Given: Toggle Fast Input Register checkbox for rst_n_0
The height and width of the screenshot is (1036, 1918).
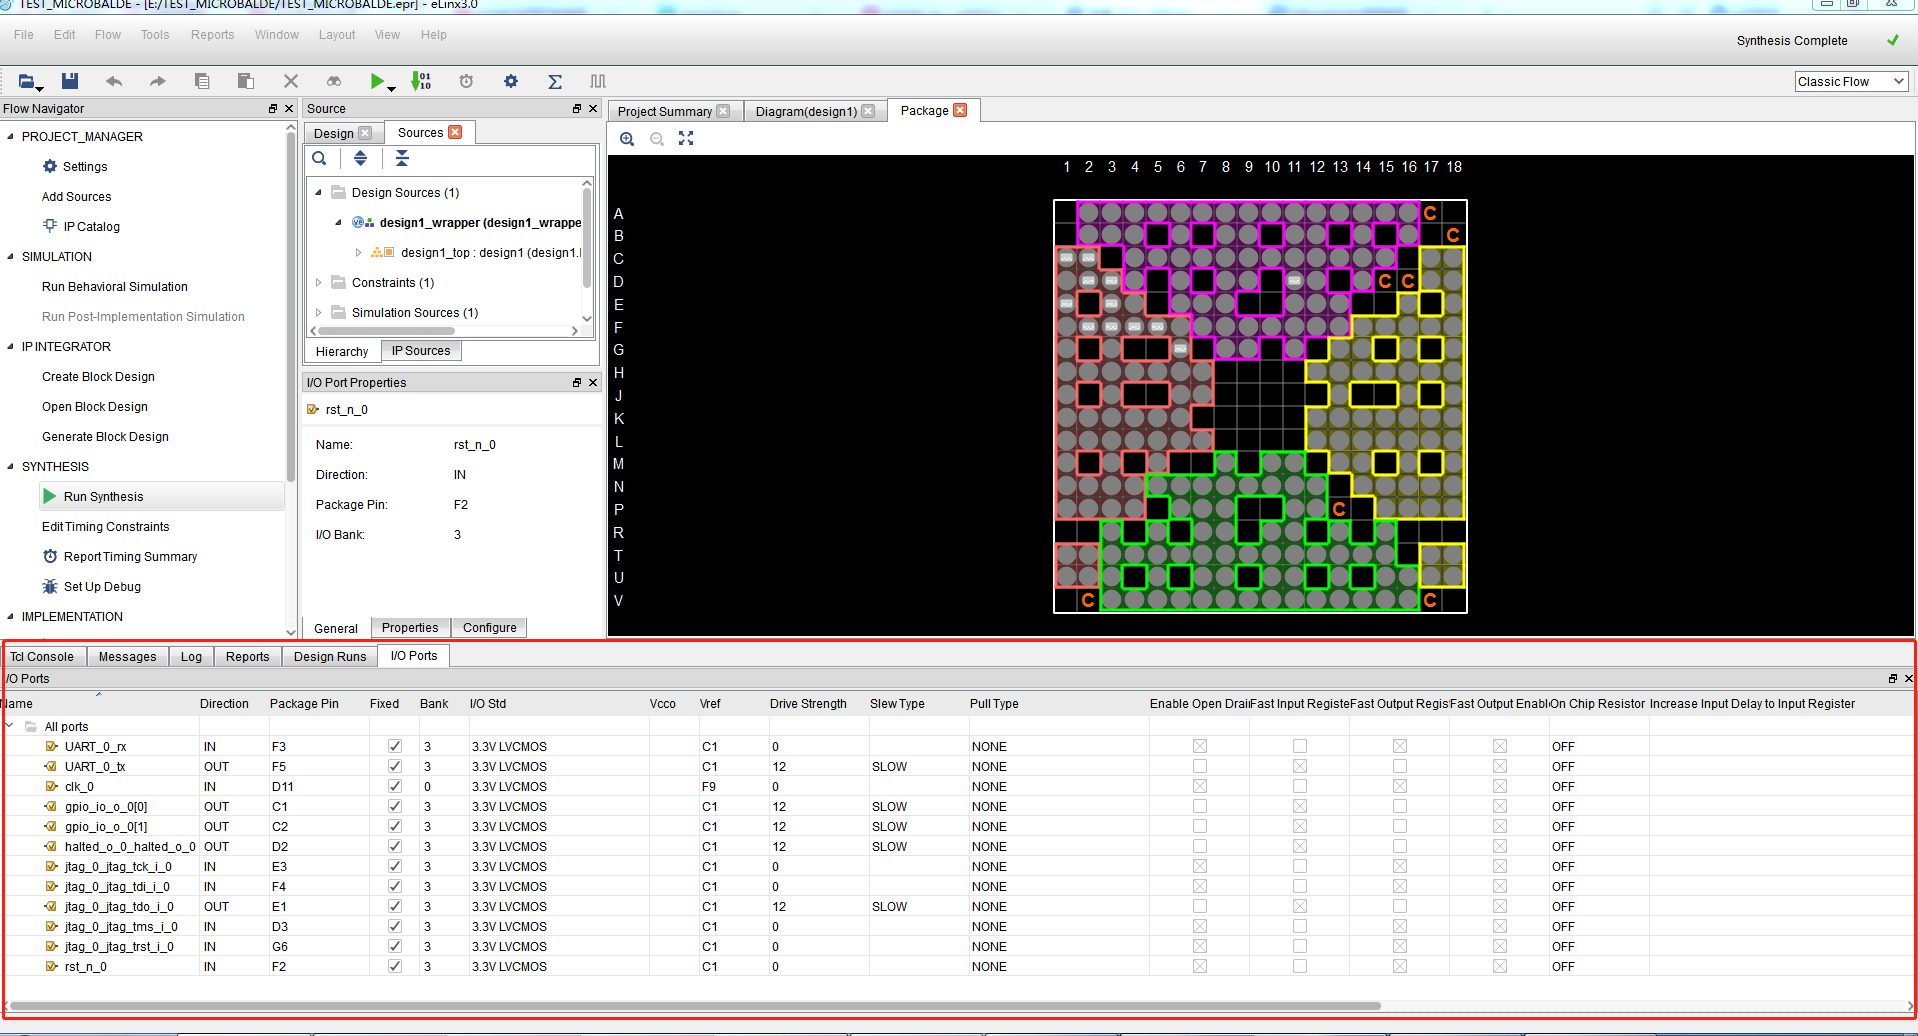Looking at the screenshot, I should pos(1299,966).
